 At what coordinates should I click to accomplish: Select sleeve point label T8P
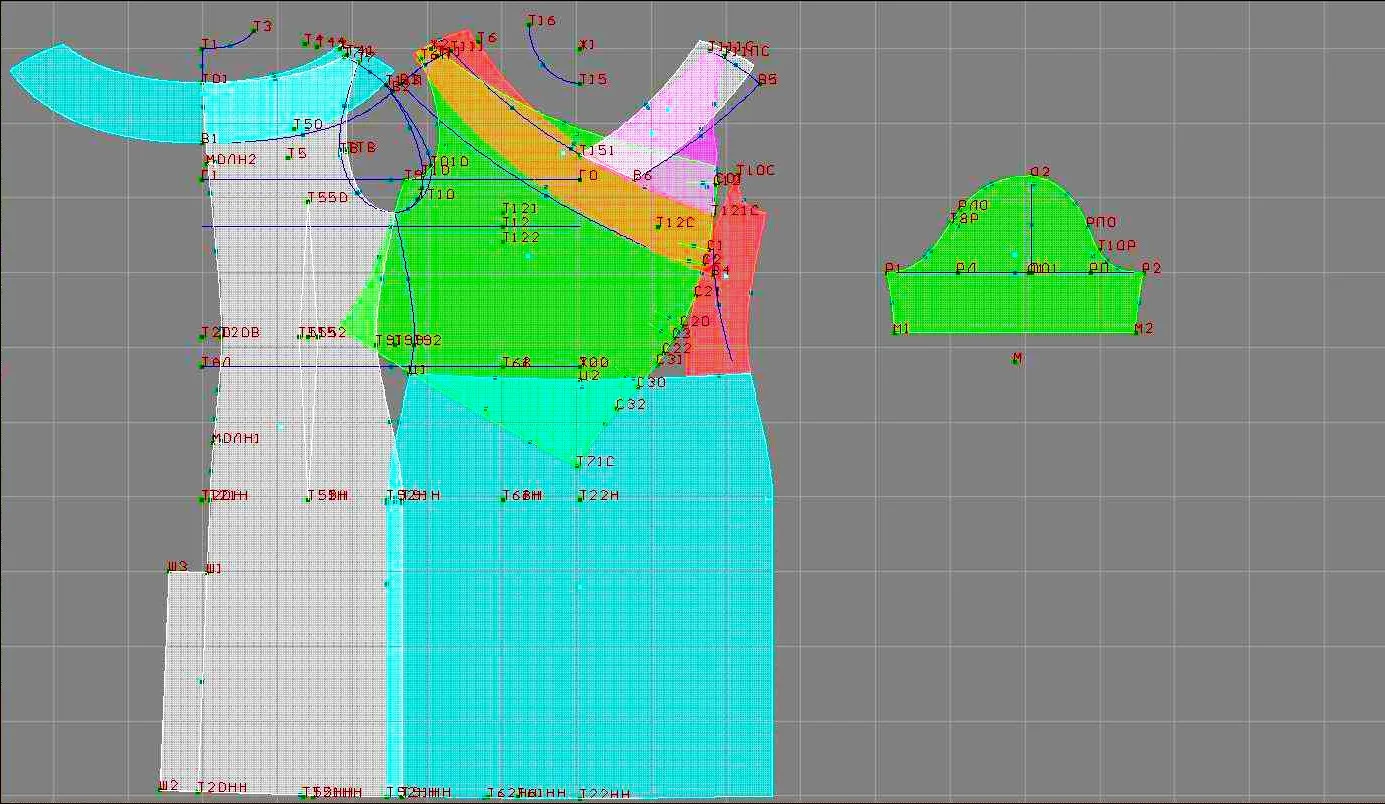point(964,218)
